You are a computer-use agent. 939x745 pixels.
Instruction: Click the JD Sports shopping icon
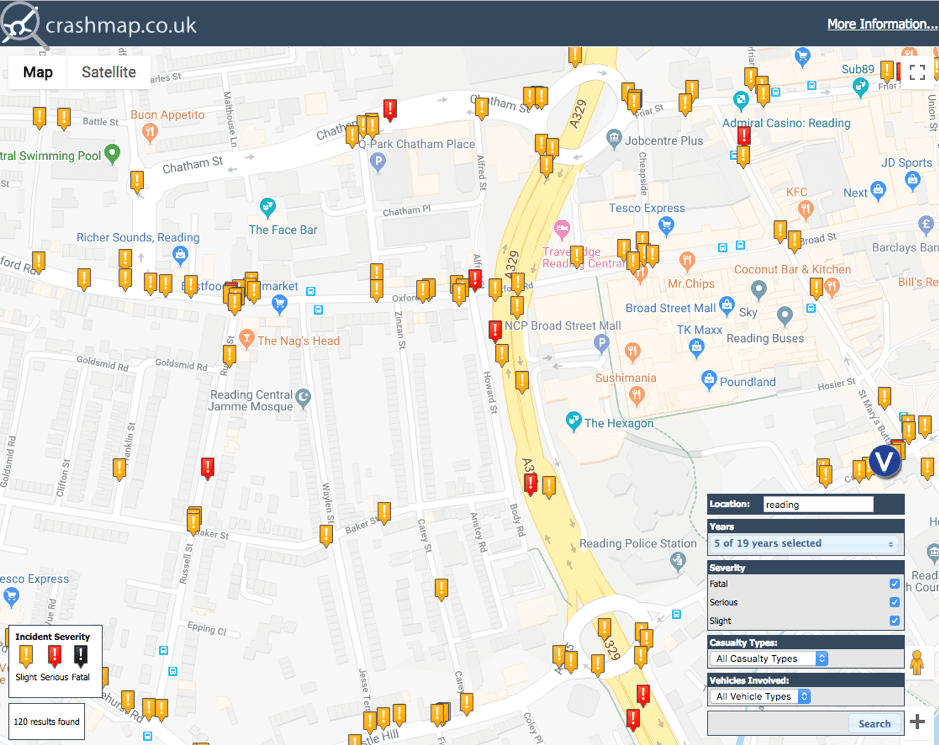click(x=913, y=180)
